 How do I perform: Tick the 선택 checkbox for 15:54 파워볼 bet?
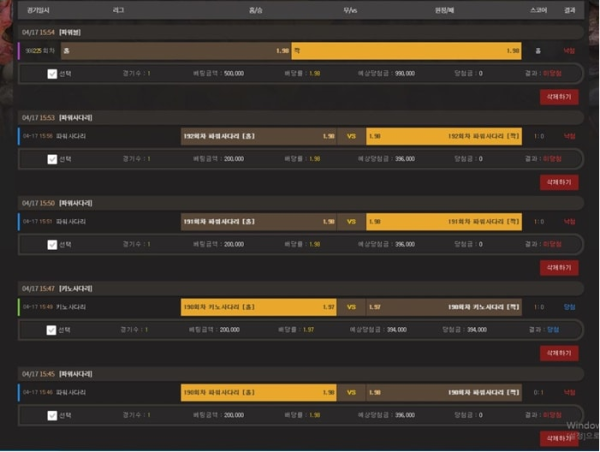point(52,73)
